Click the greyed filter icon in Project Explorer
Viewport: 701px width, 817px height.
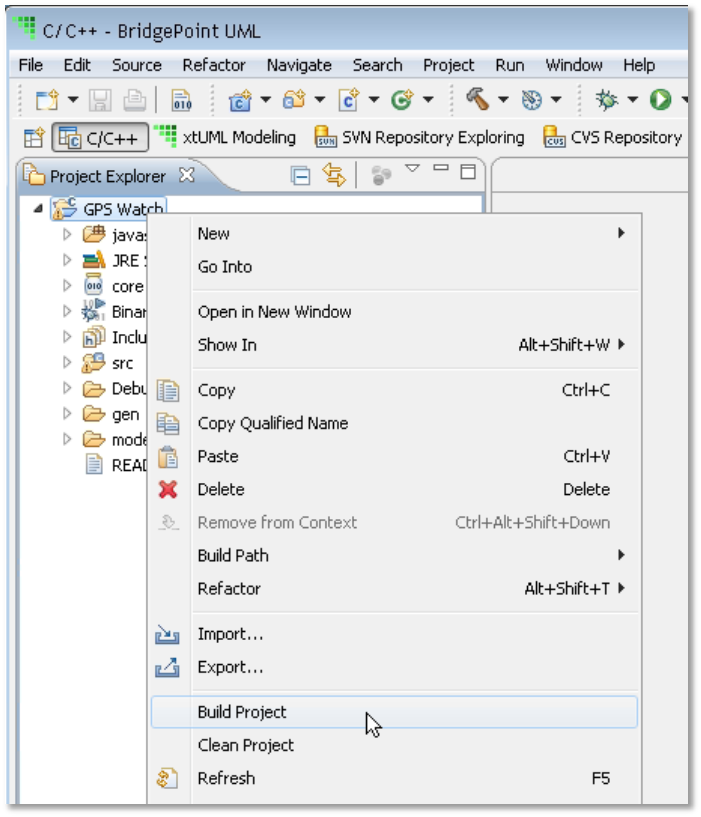381,175
